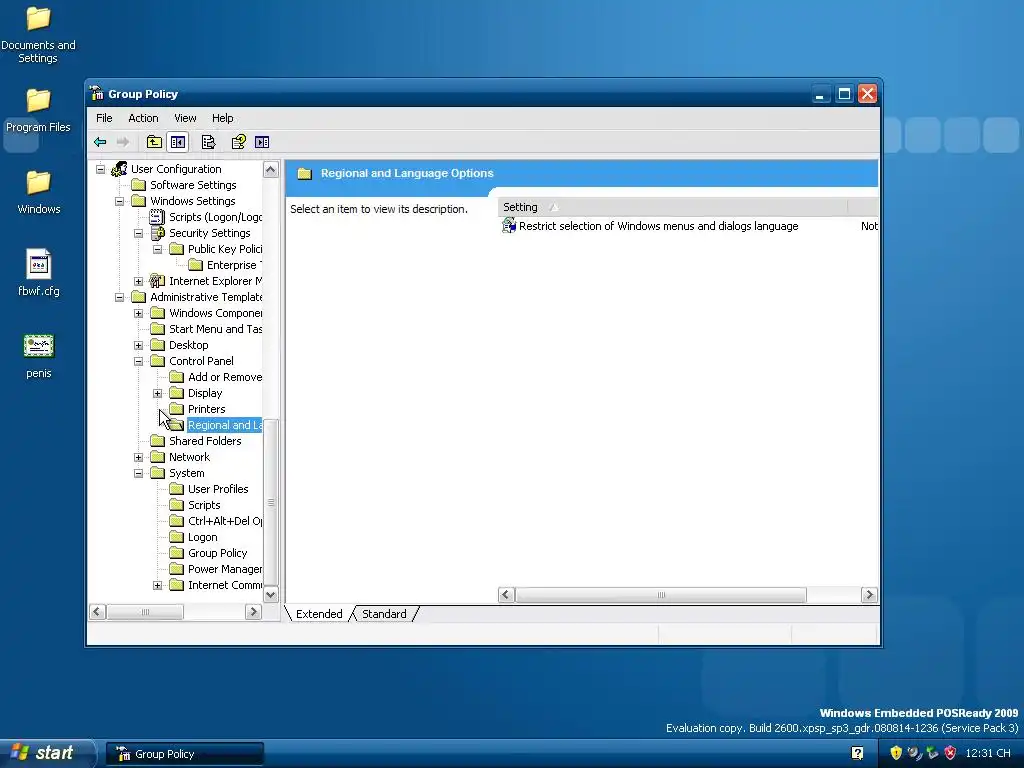The height and width of the screenshot is (768, 1024).
Task: Collapse the System tree node
Action: point(138,473)
